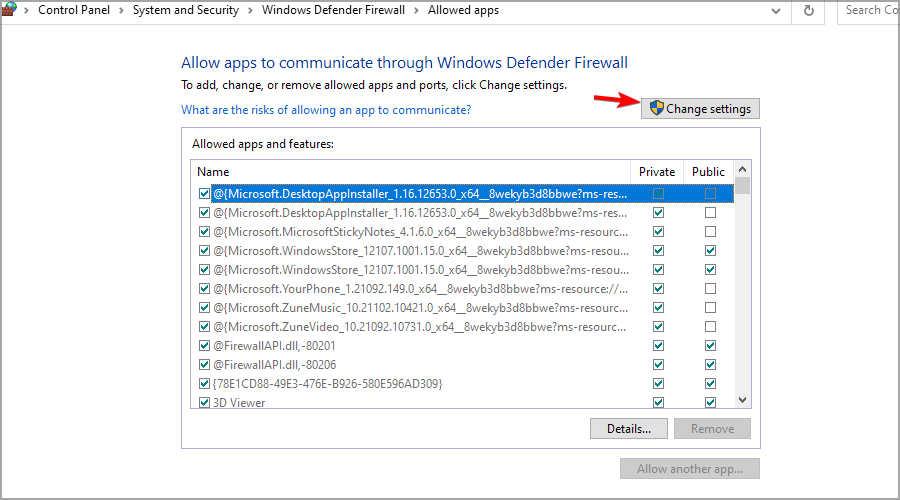Image resolution: width=900 pixels, height=500 pixels.
Task: Toggle the YourPhone name checkbox
Action: [204, 288]
